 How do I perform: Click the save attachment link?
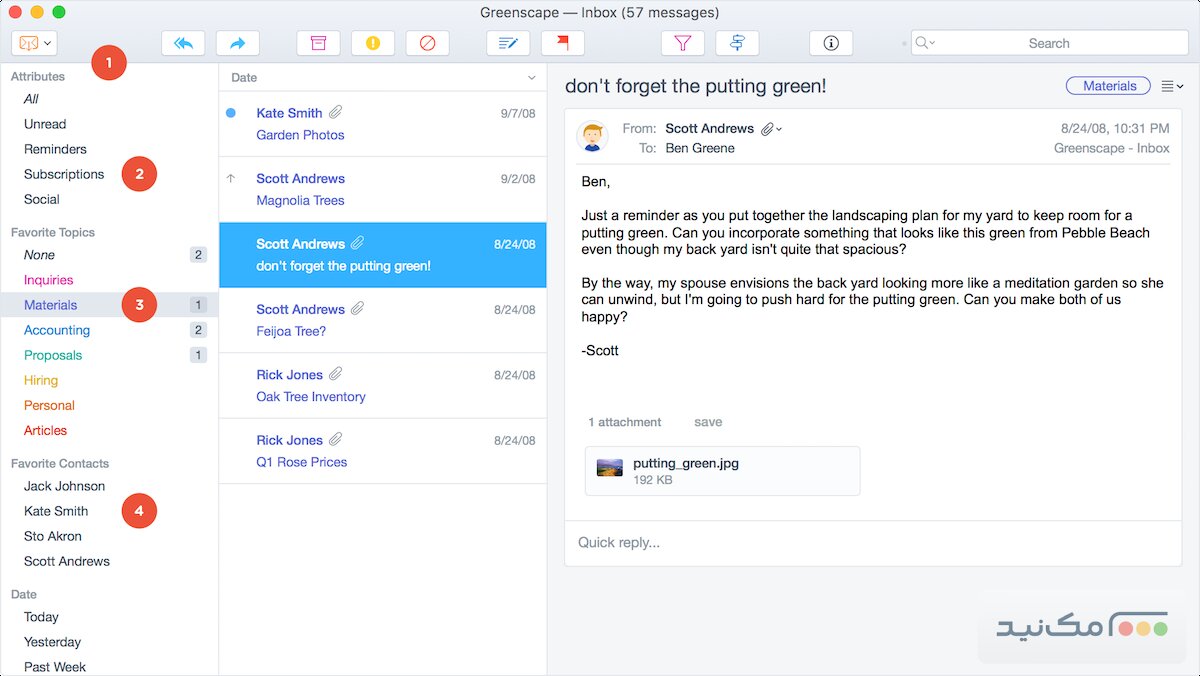[x=708, y=422]
